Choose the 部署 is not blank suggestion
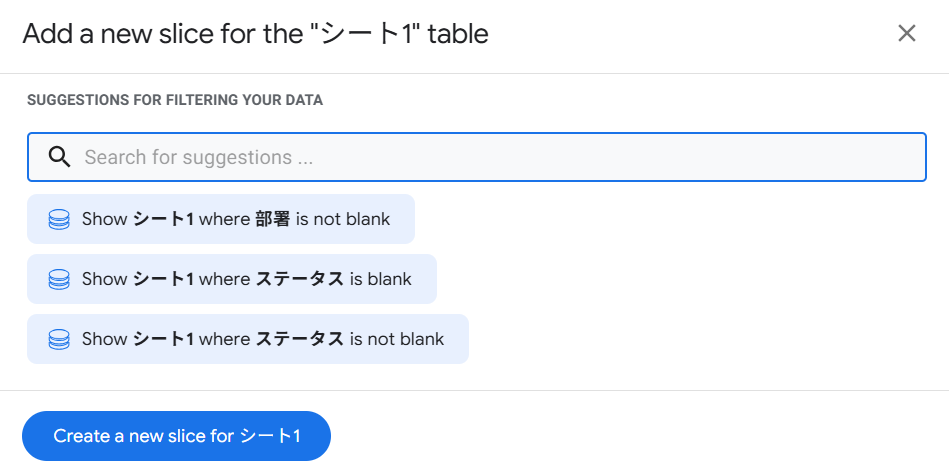Viewport: 949px width, 472px height. coord(220,219)
